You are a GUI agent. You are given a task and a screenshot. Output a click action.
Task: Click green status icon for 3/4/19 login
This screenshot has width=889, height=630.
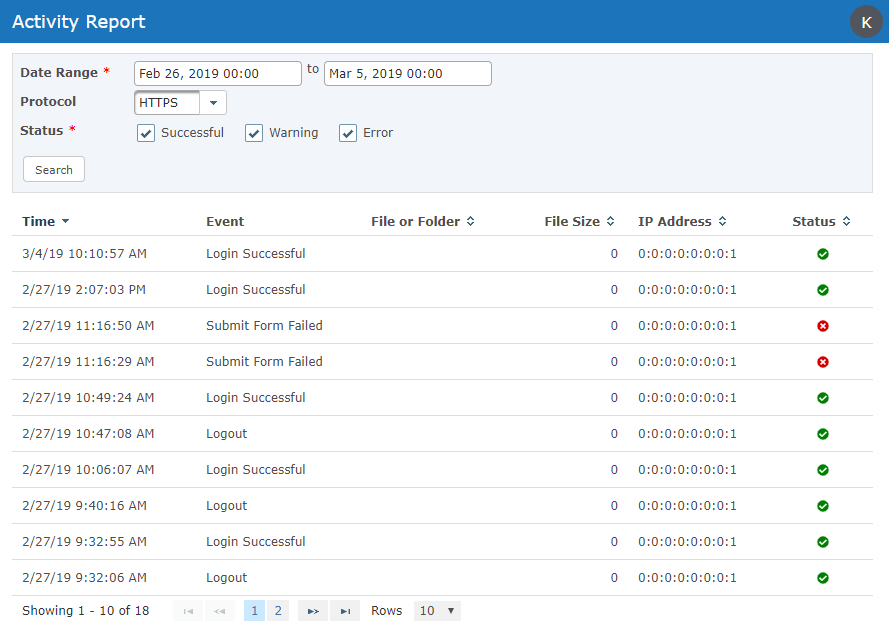point(823,254)
